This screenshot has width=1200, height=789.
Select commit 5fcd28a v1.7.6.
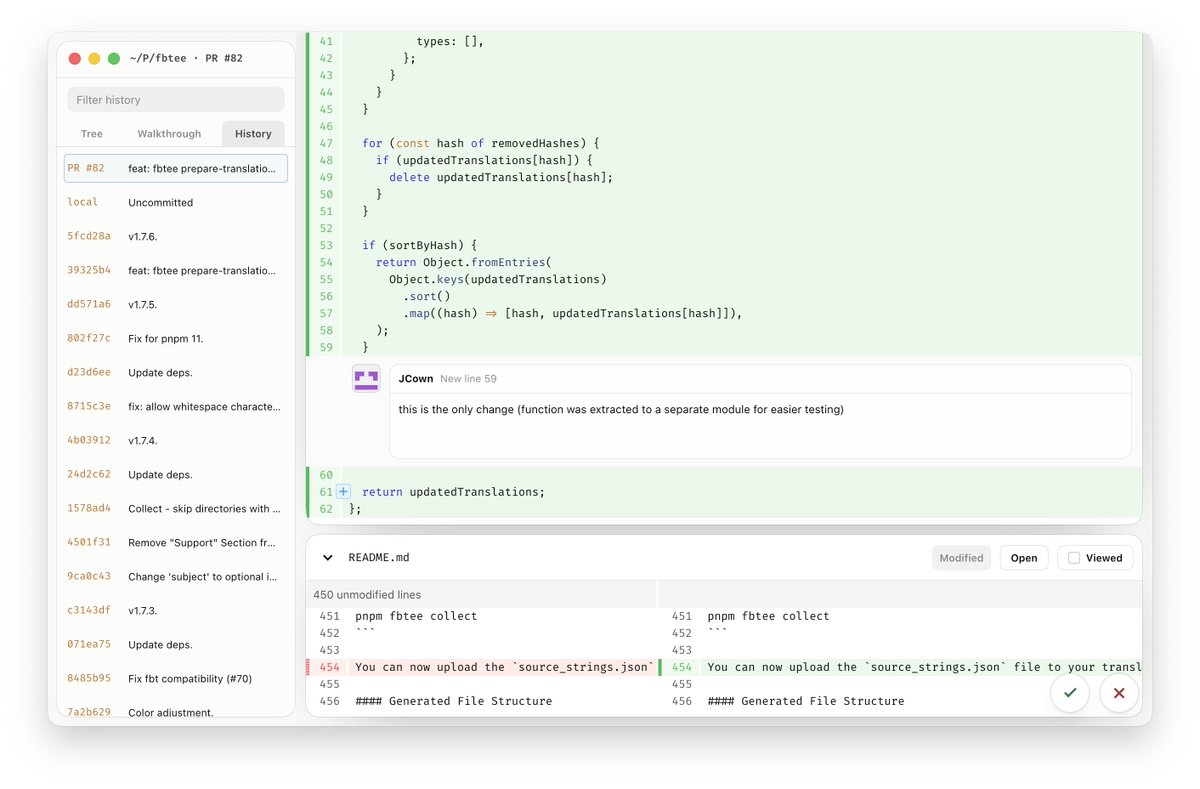tap(176, 236)
